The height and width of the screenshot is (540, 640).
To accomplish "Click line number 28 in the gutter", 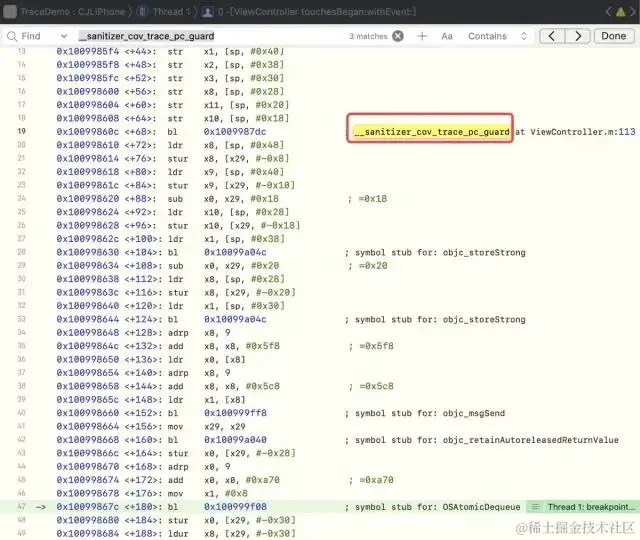I will tap(21, 252).
